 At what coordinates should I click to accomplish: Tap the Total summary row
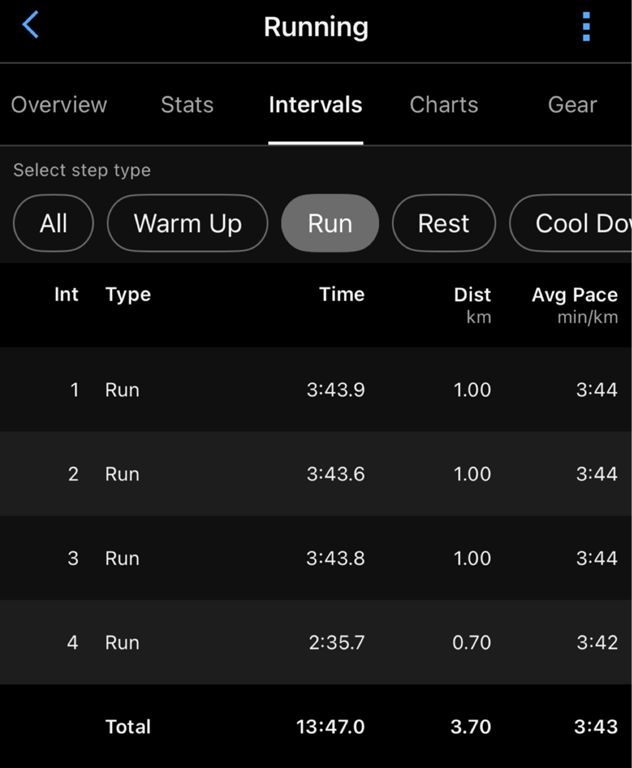[316, 727]
